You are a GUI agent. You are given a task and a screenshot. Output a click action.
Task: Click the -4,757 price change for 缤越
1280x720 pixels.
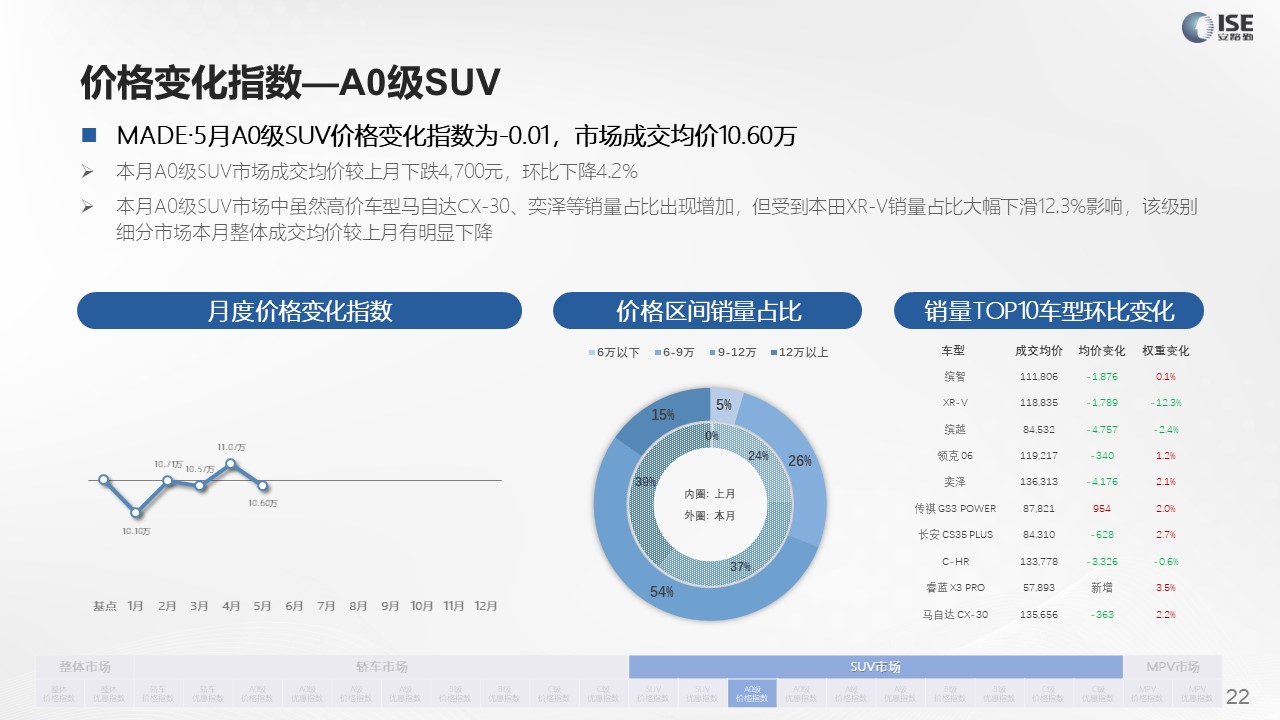[x=1102, y=429]
